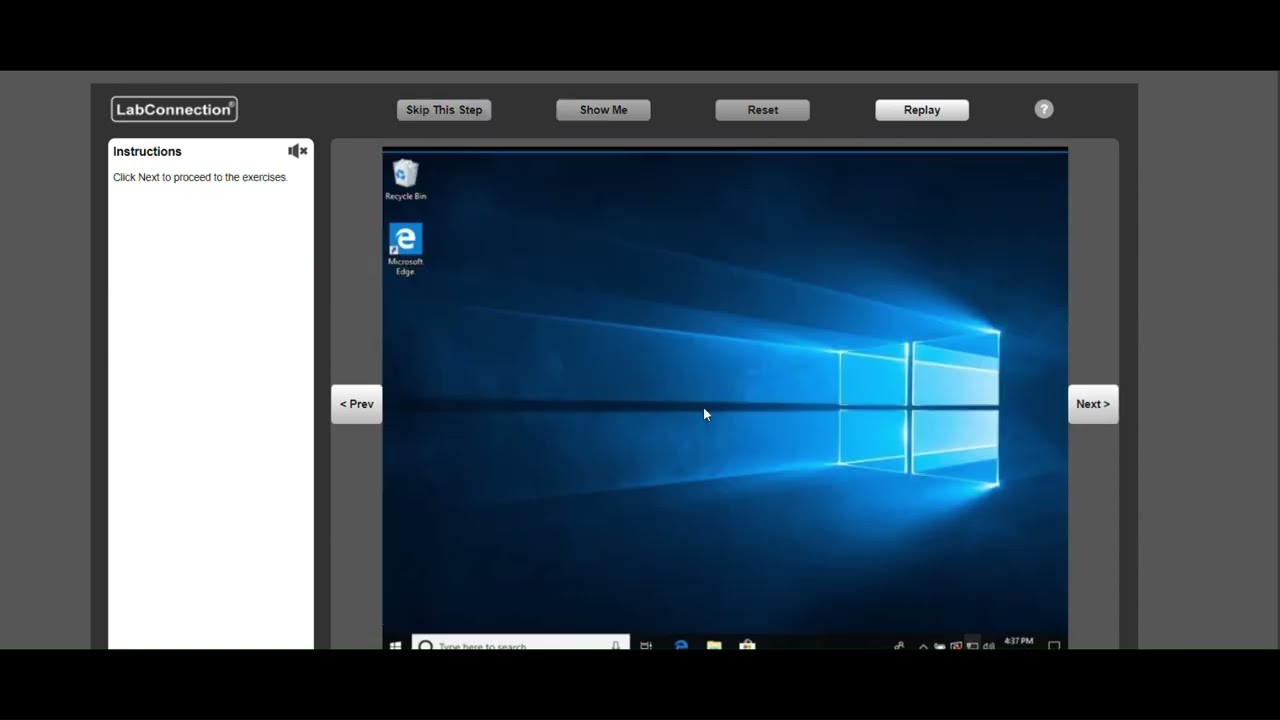The height and width of the screenshot is (720, 1280).
Task: Open the People icon in taskbar
Action: [899, 646]
